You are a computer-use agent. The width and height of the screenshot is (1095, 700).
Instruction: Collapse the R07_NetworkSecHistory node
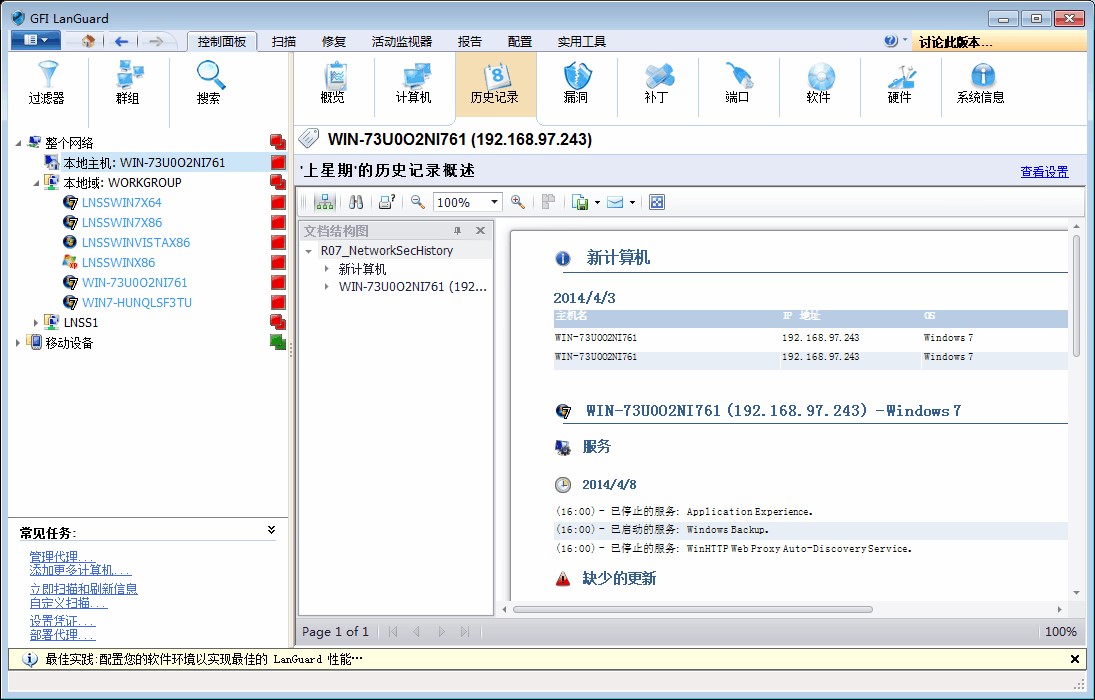309,251
